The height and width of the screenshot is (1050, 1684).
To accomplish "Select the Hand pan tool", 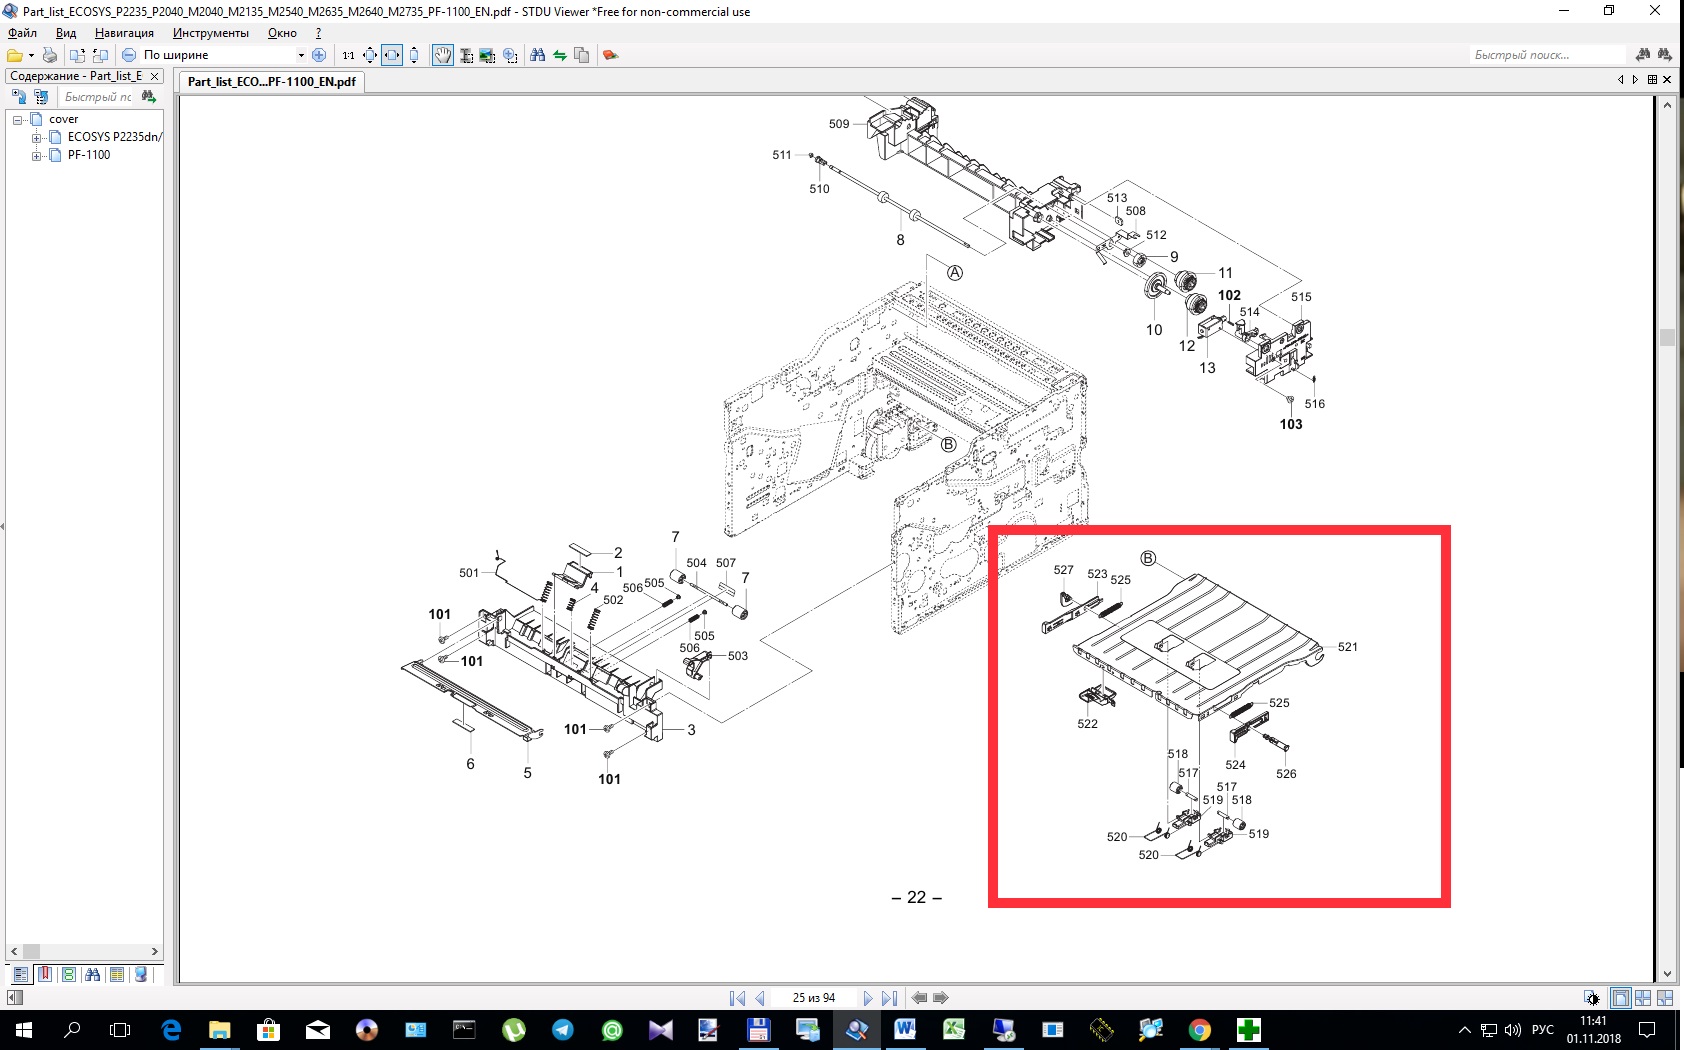I will (442, 55).
